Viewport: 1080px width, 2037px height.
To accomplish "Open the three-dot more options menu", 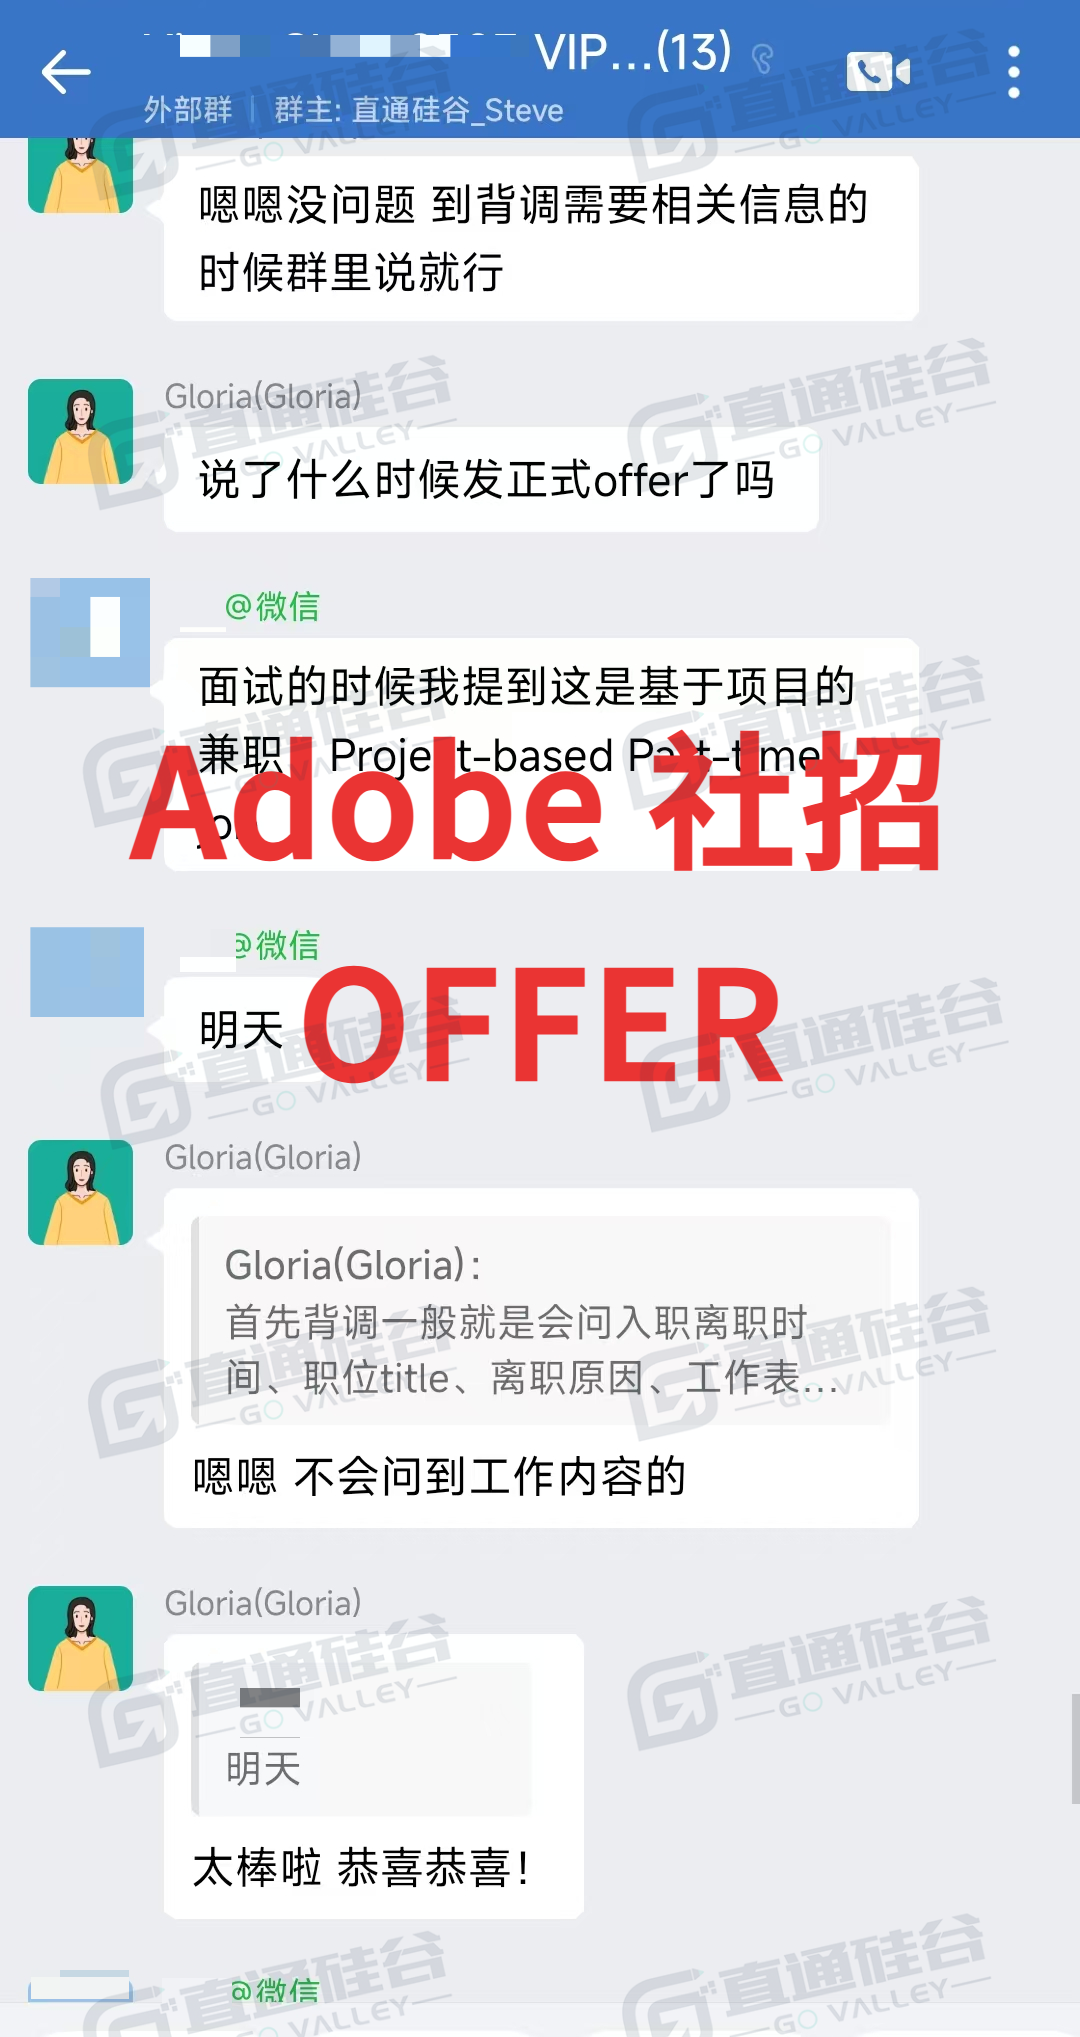I will click(1013, 72).
